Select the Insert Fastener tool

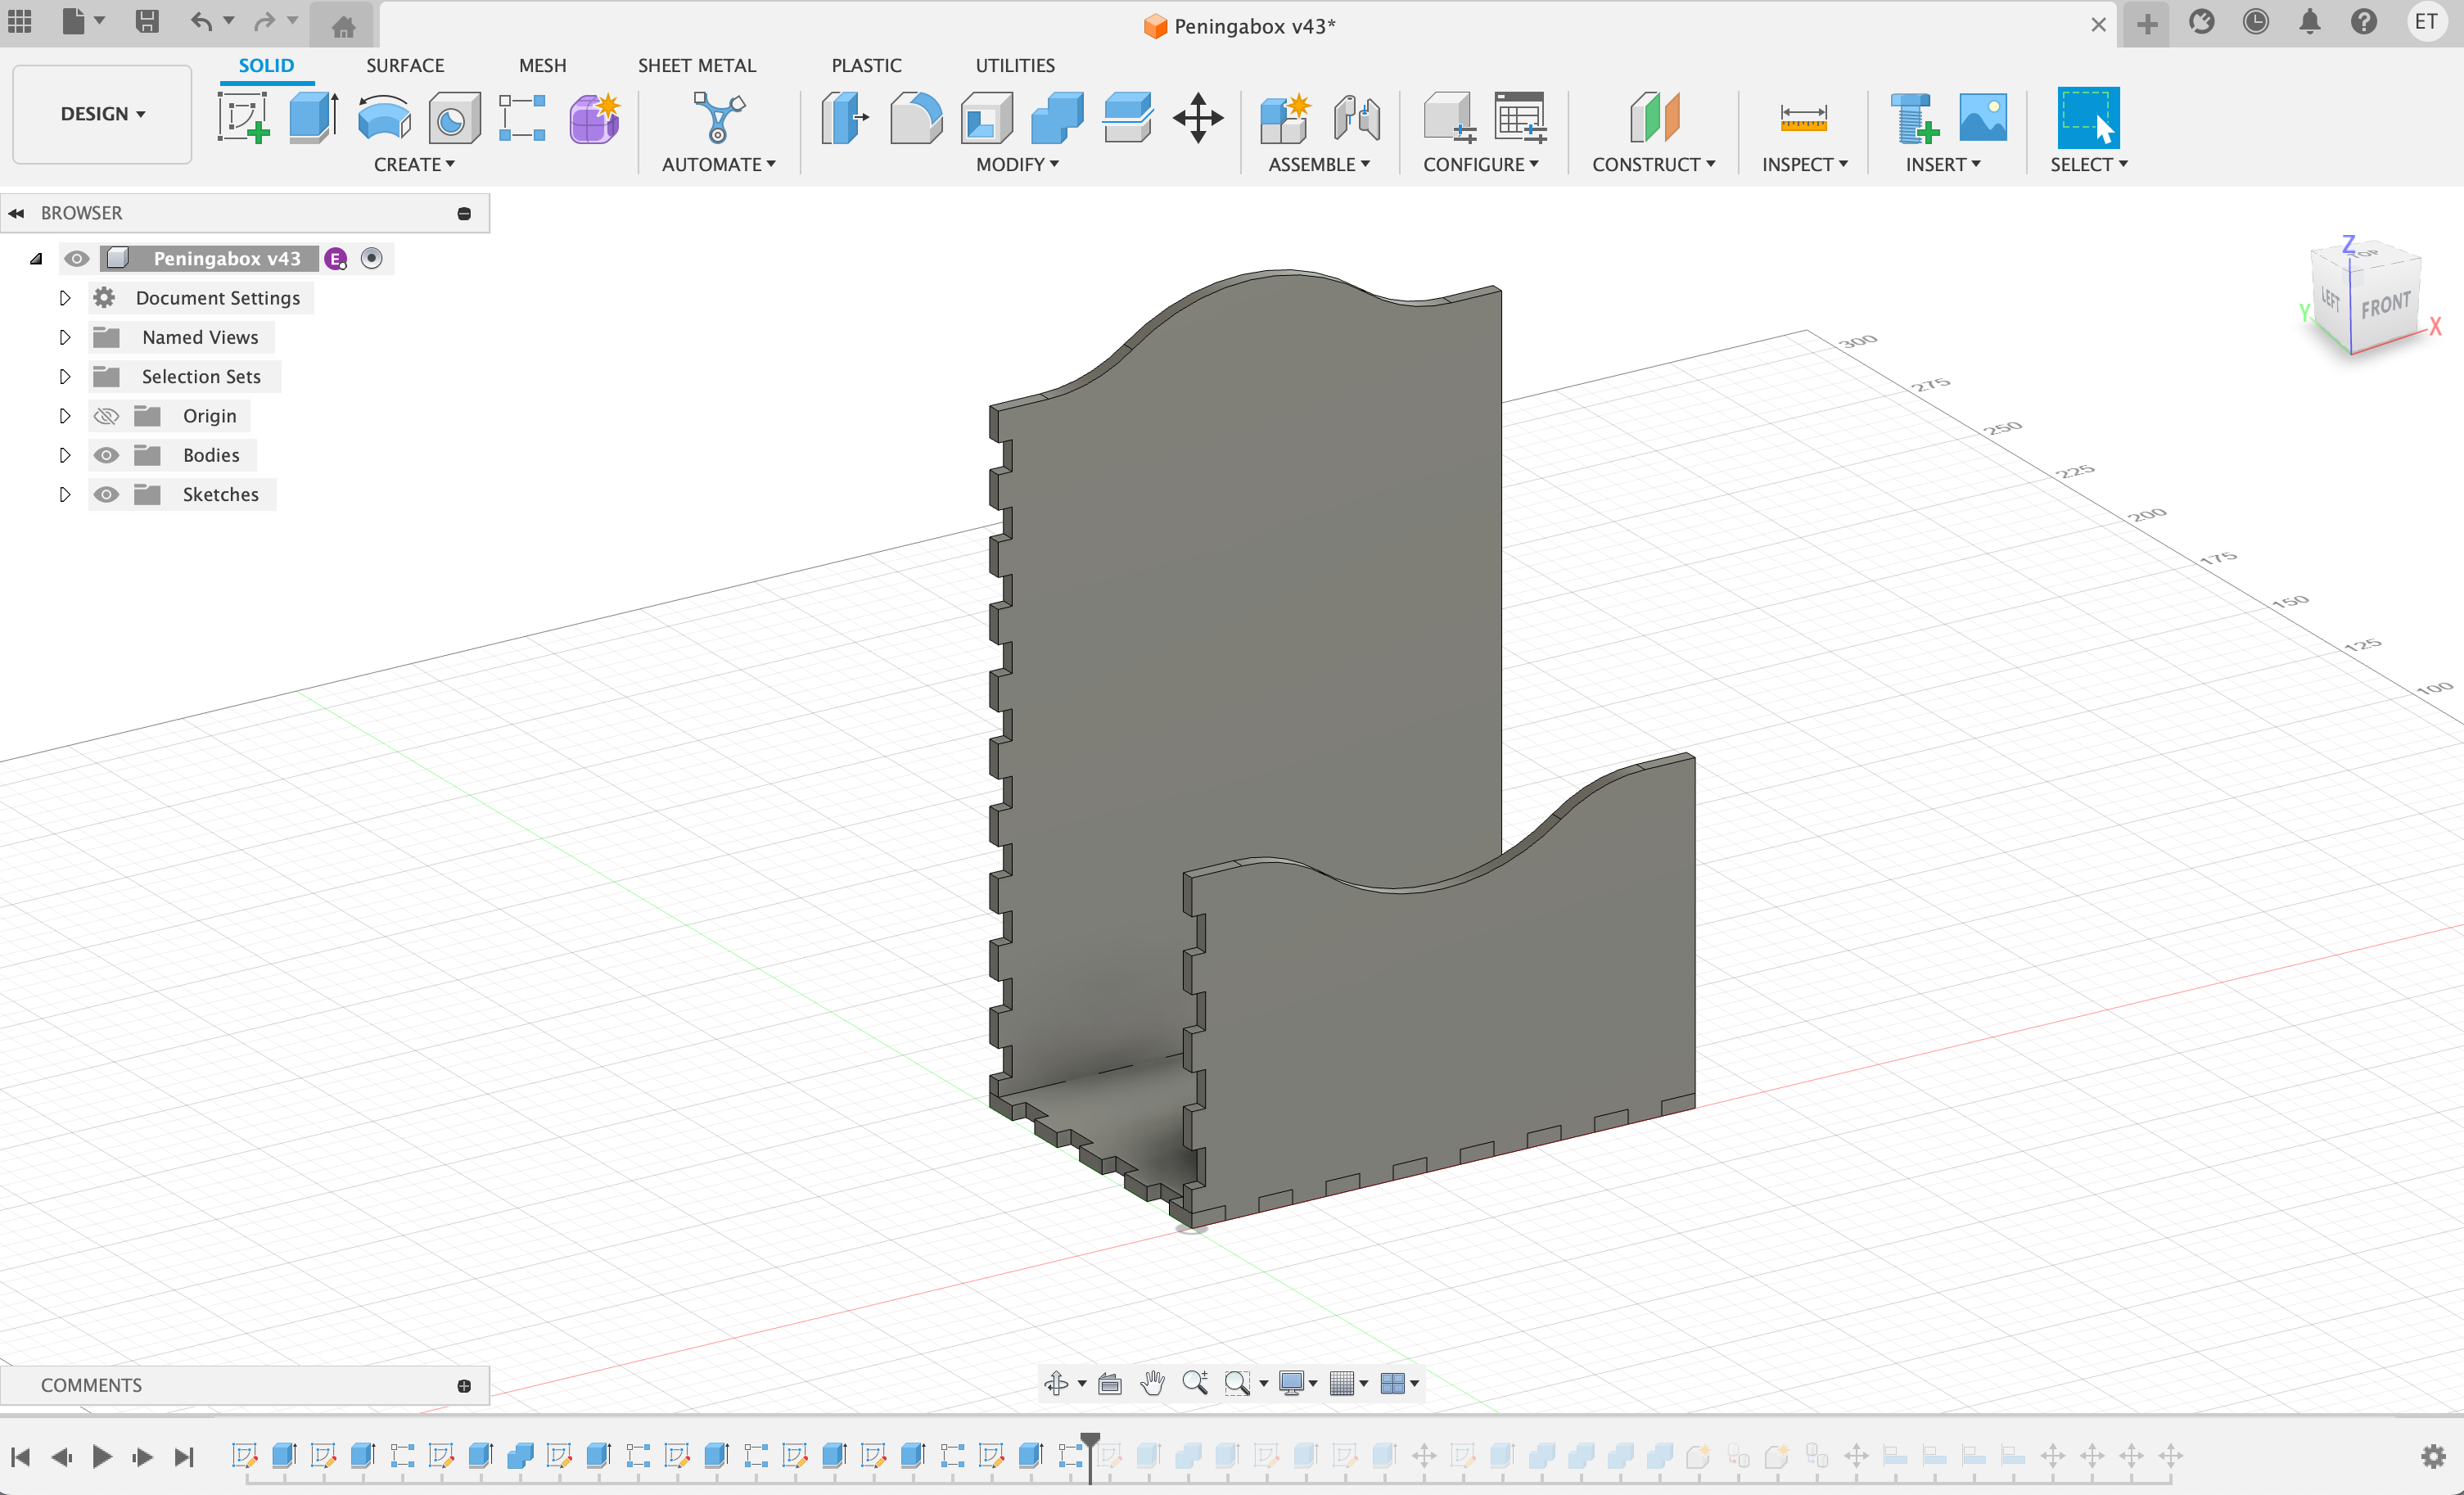click(1913, 118)
